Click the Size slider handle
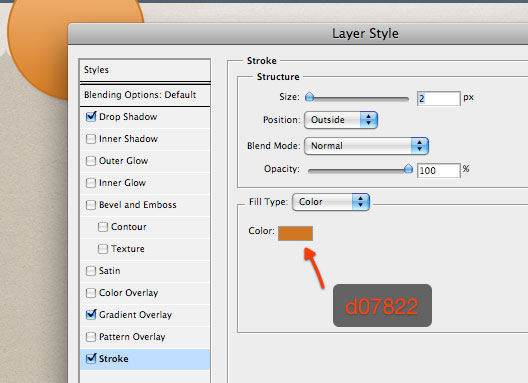This screenshot has width=528, height=383. tap(309, 97)
